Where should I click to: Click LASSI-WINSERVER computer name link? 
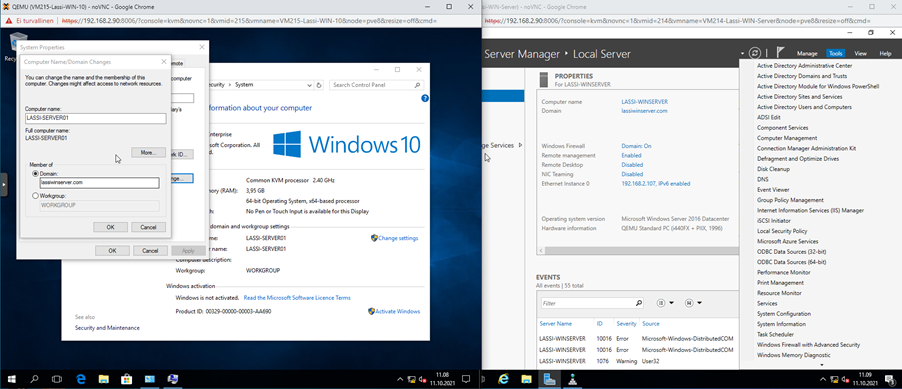coord(644,101)
